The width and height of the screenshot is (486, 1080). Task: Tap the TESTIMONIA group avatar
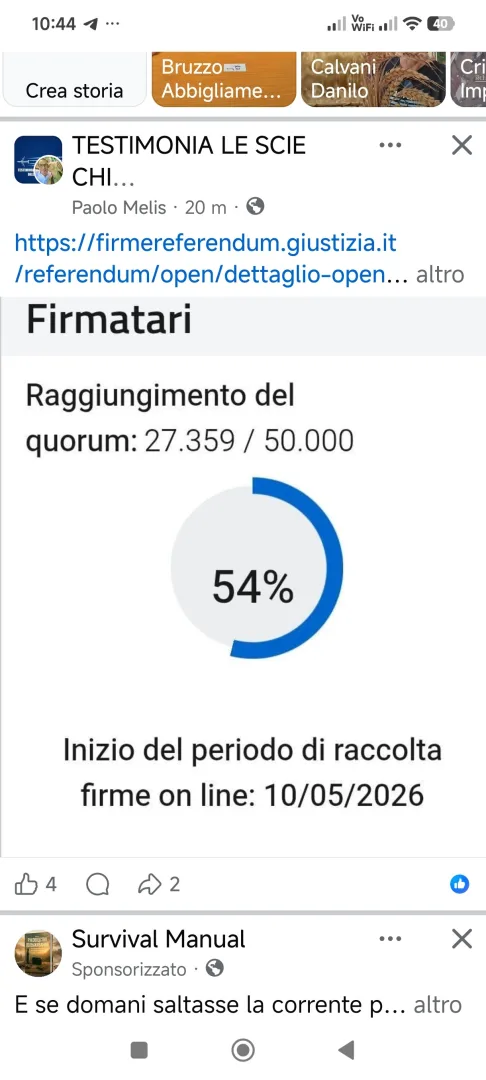point(38,160)
